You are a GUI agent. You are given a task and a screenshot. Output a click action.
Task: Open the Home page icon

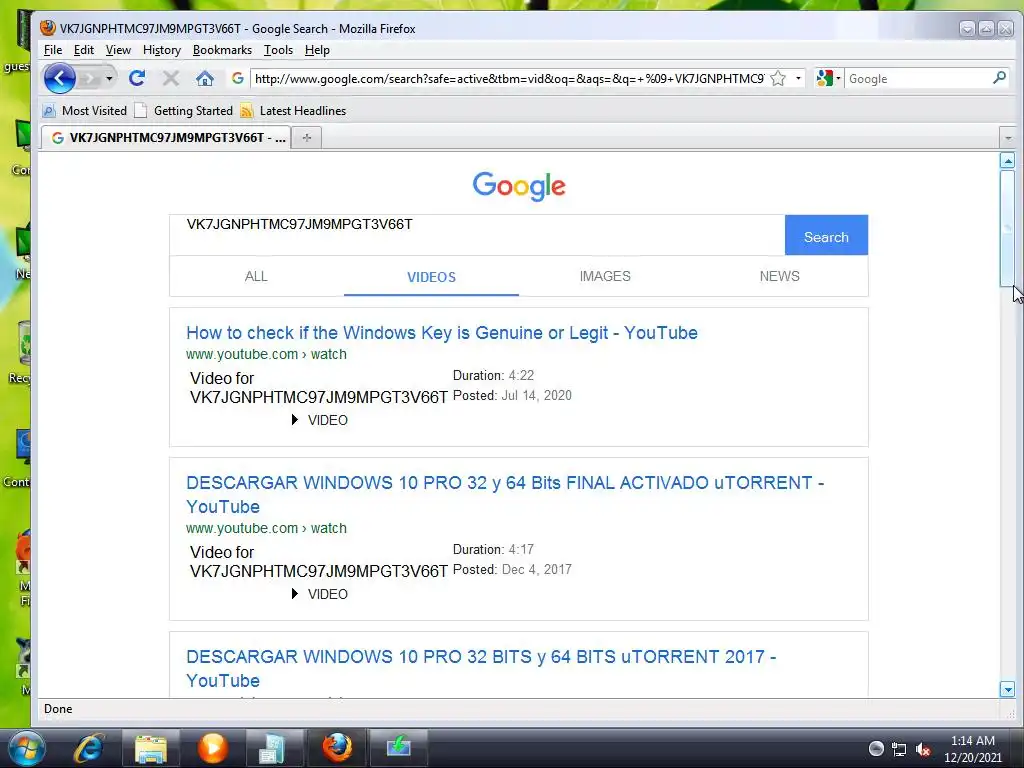(x=205, y=79)
